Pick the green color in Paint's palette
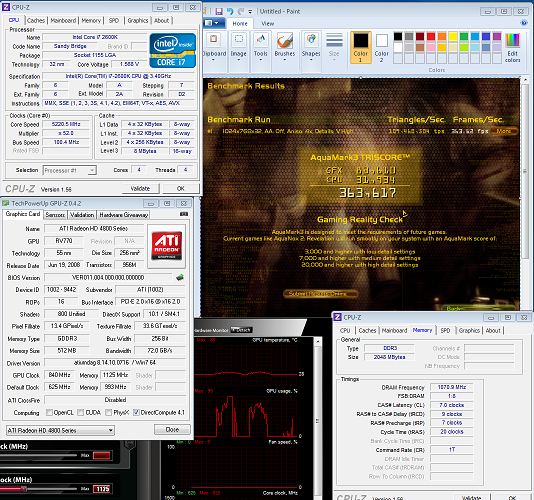 464,36
